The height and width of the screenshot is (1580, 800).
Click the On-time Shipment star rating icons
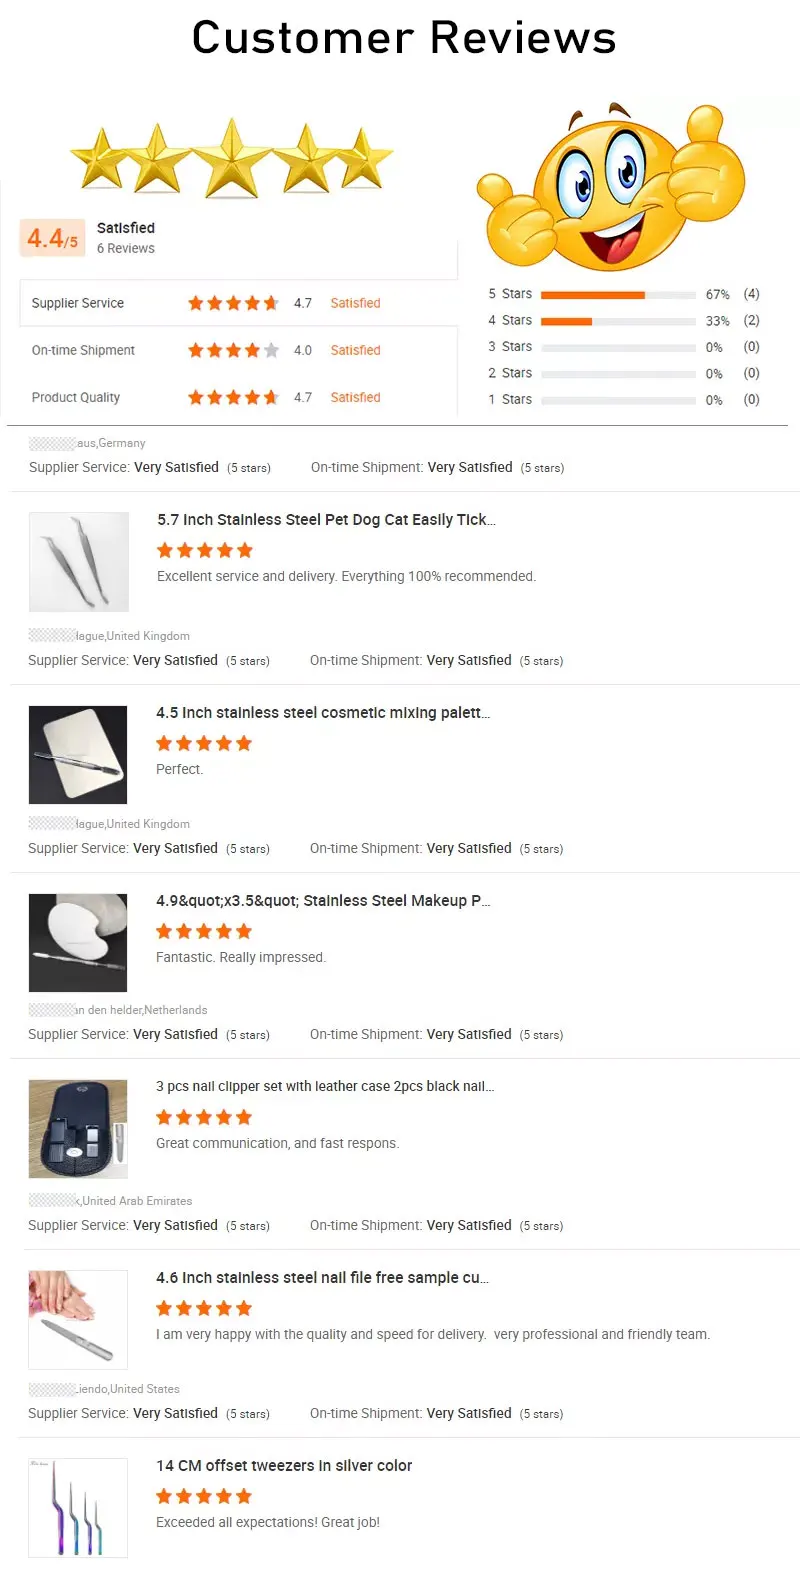[x=233, y=350]
